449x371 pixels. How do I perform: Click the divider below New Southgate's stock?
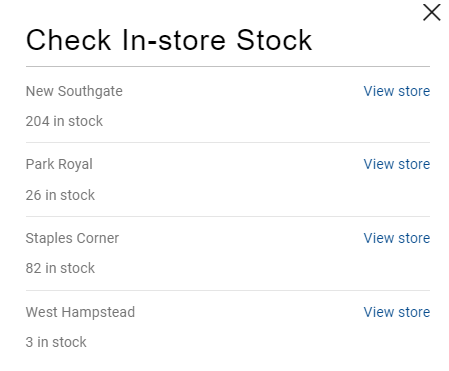228,142
